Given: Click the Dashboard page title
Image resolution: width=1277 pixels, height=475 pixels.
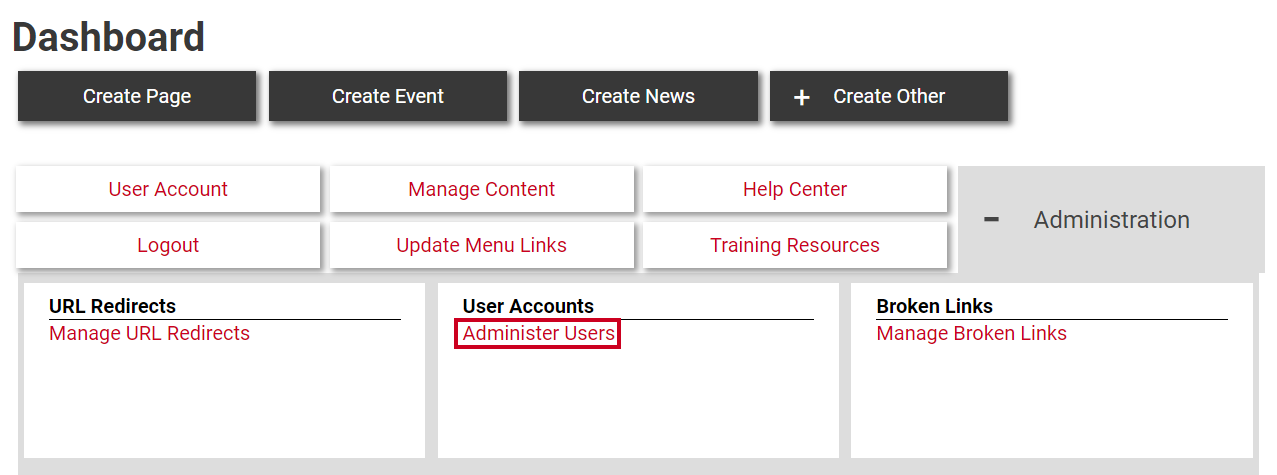Looking at the screenshot, I should coord(109,37).
